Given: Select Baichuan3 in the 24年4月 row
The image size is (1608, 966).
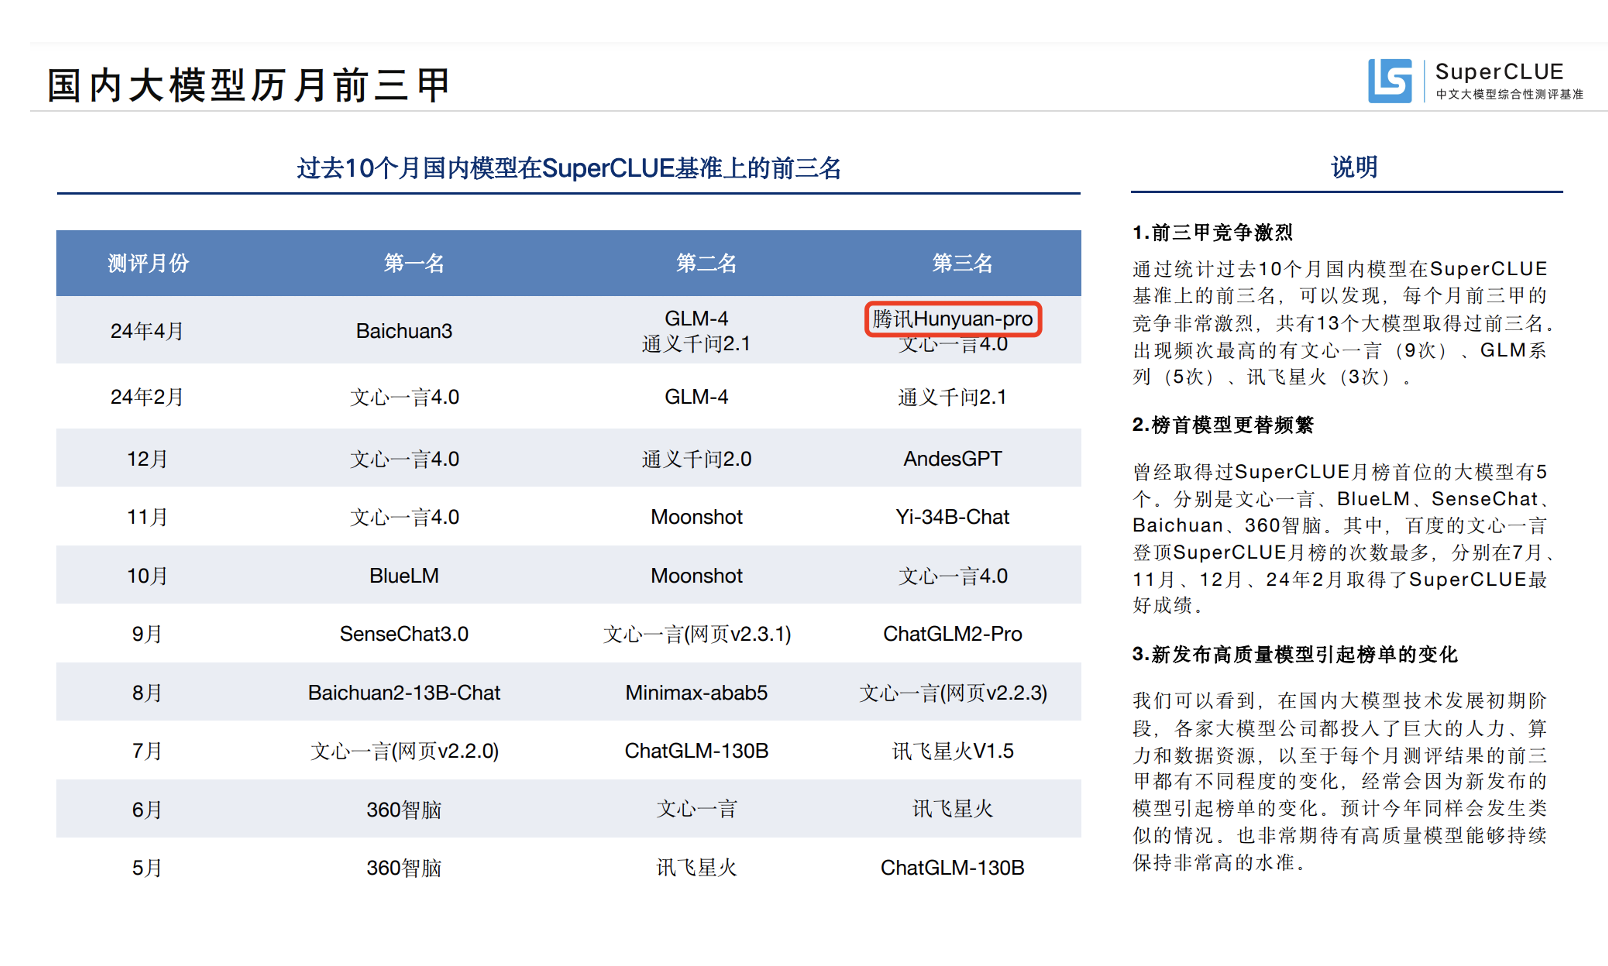Looking at the screenshot, I should [404, 330].
